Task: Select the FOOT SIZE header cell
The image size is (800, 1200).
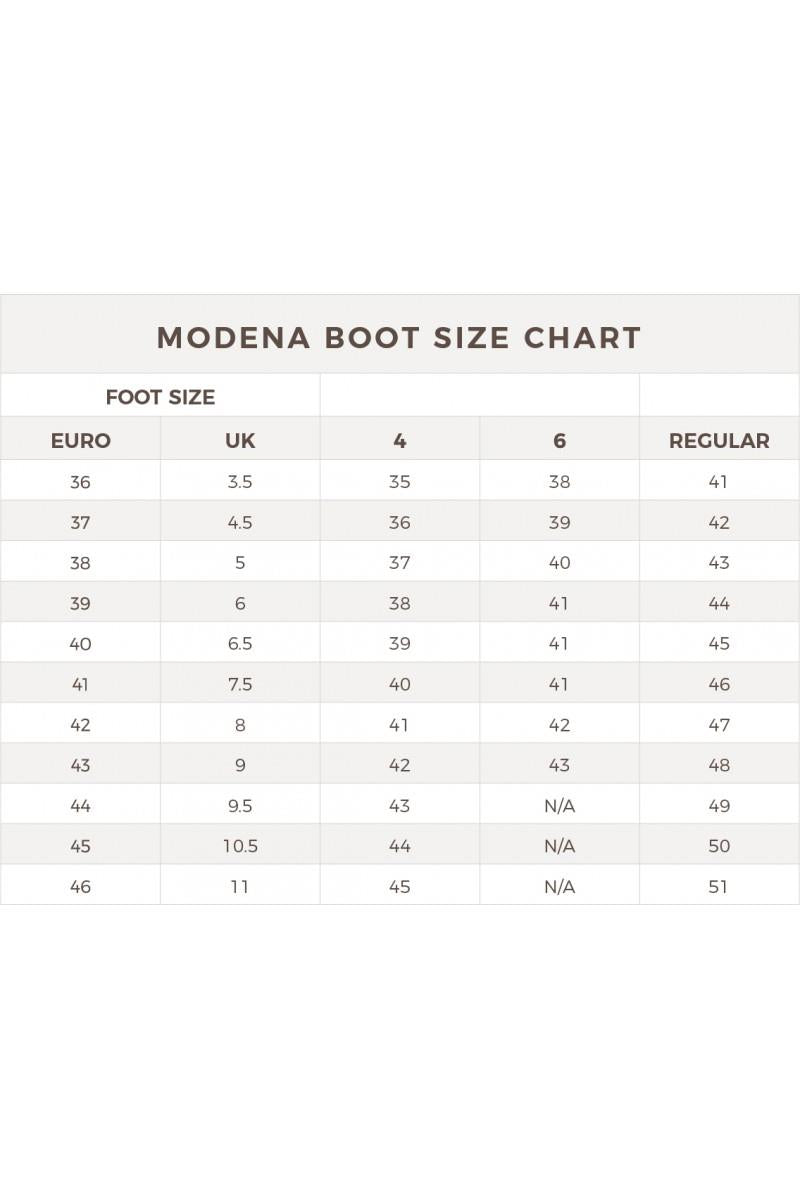Action: click(x=160, y=397)
